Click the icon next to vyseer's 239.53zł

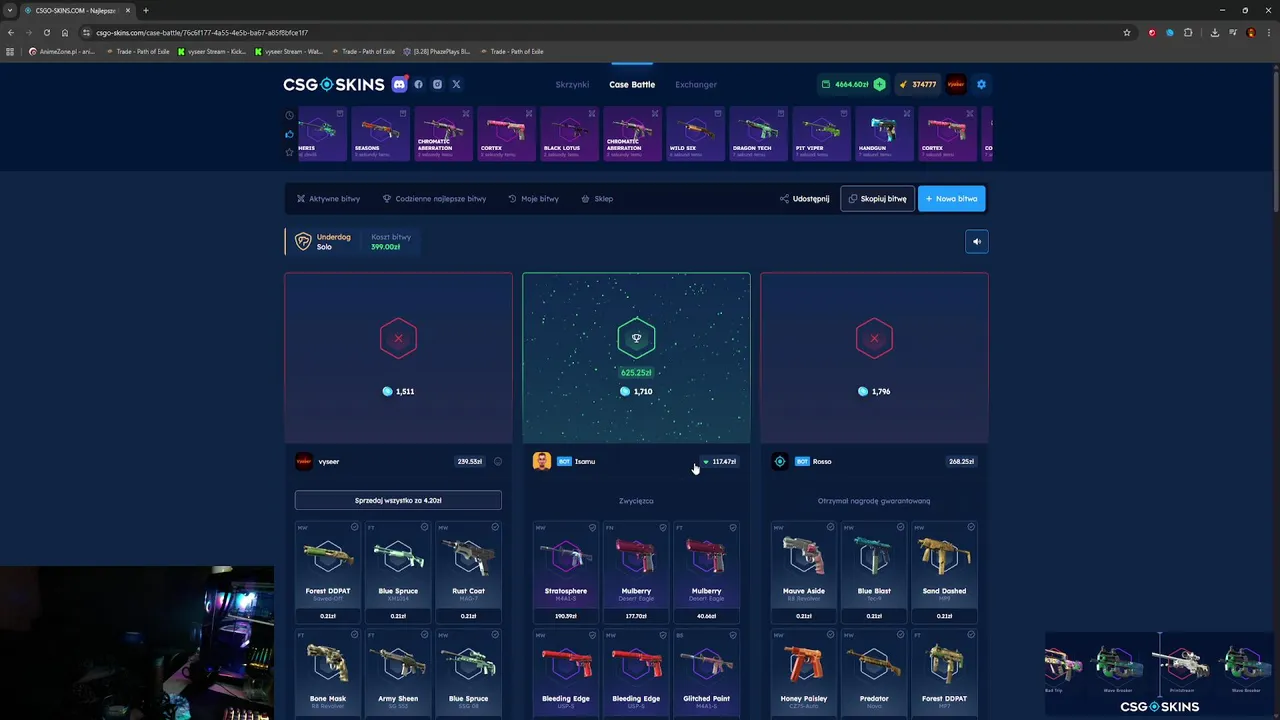point(498,461)
